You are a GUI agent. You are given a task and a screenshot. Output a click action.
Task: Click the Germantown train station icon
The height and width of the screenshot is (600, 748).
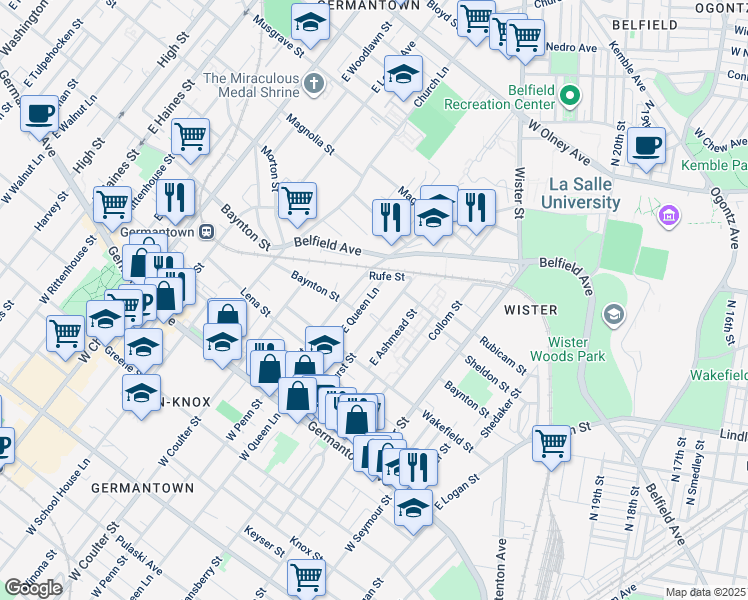click(207, 232)
